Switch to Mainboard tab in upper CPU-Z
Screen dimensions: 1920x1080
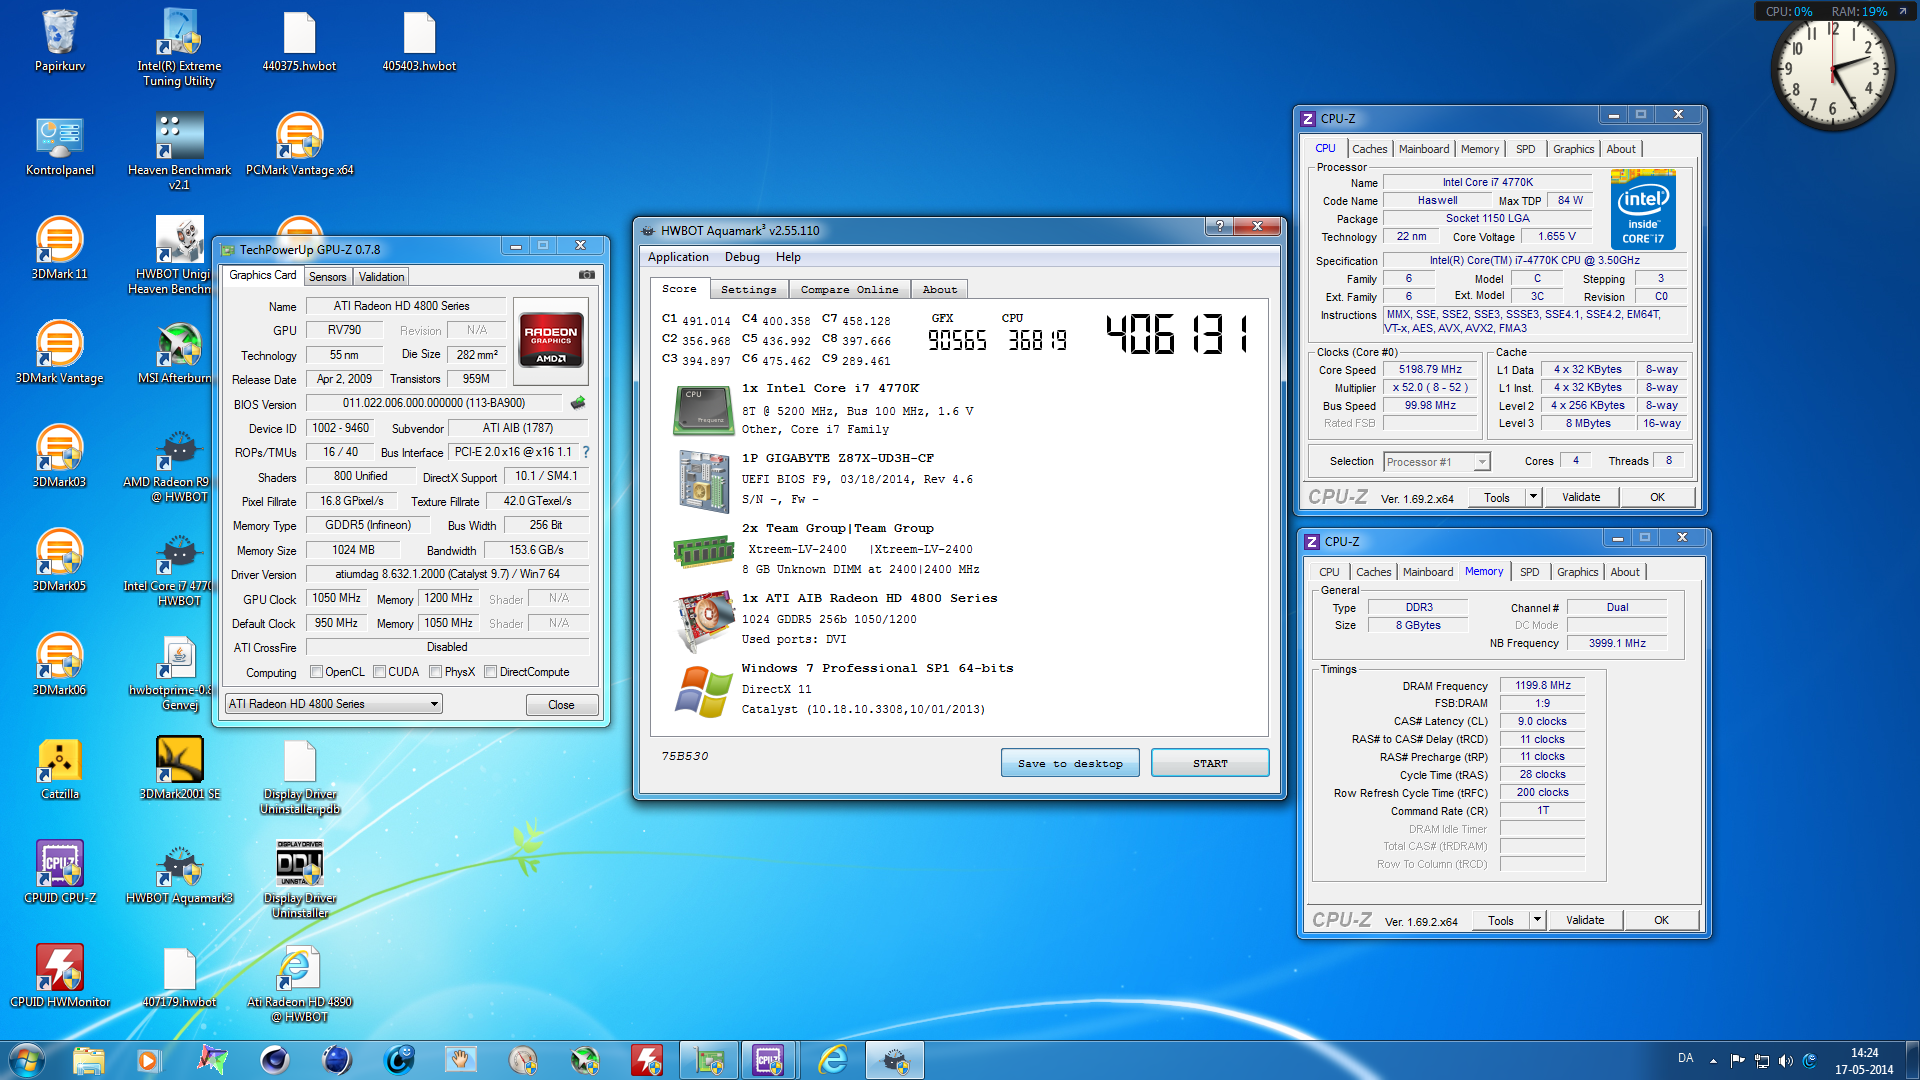tap(1423, 149)
